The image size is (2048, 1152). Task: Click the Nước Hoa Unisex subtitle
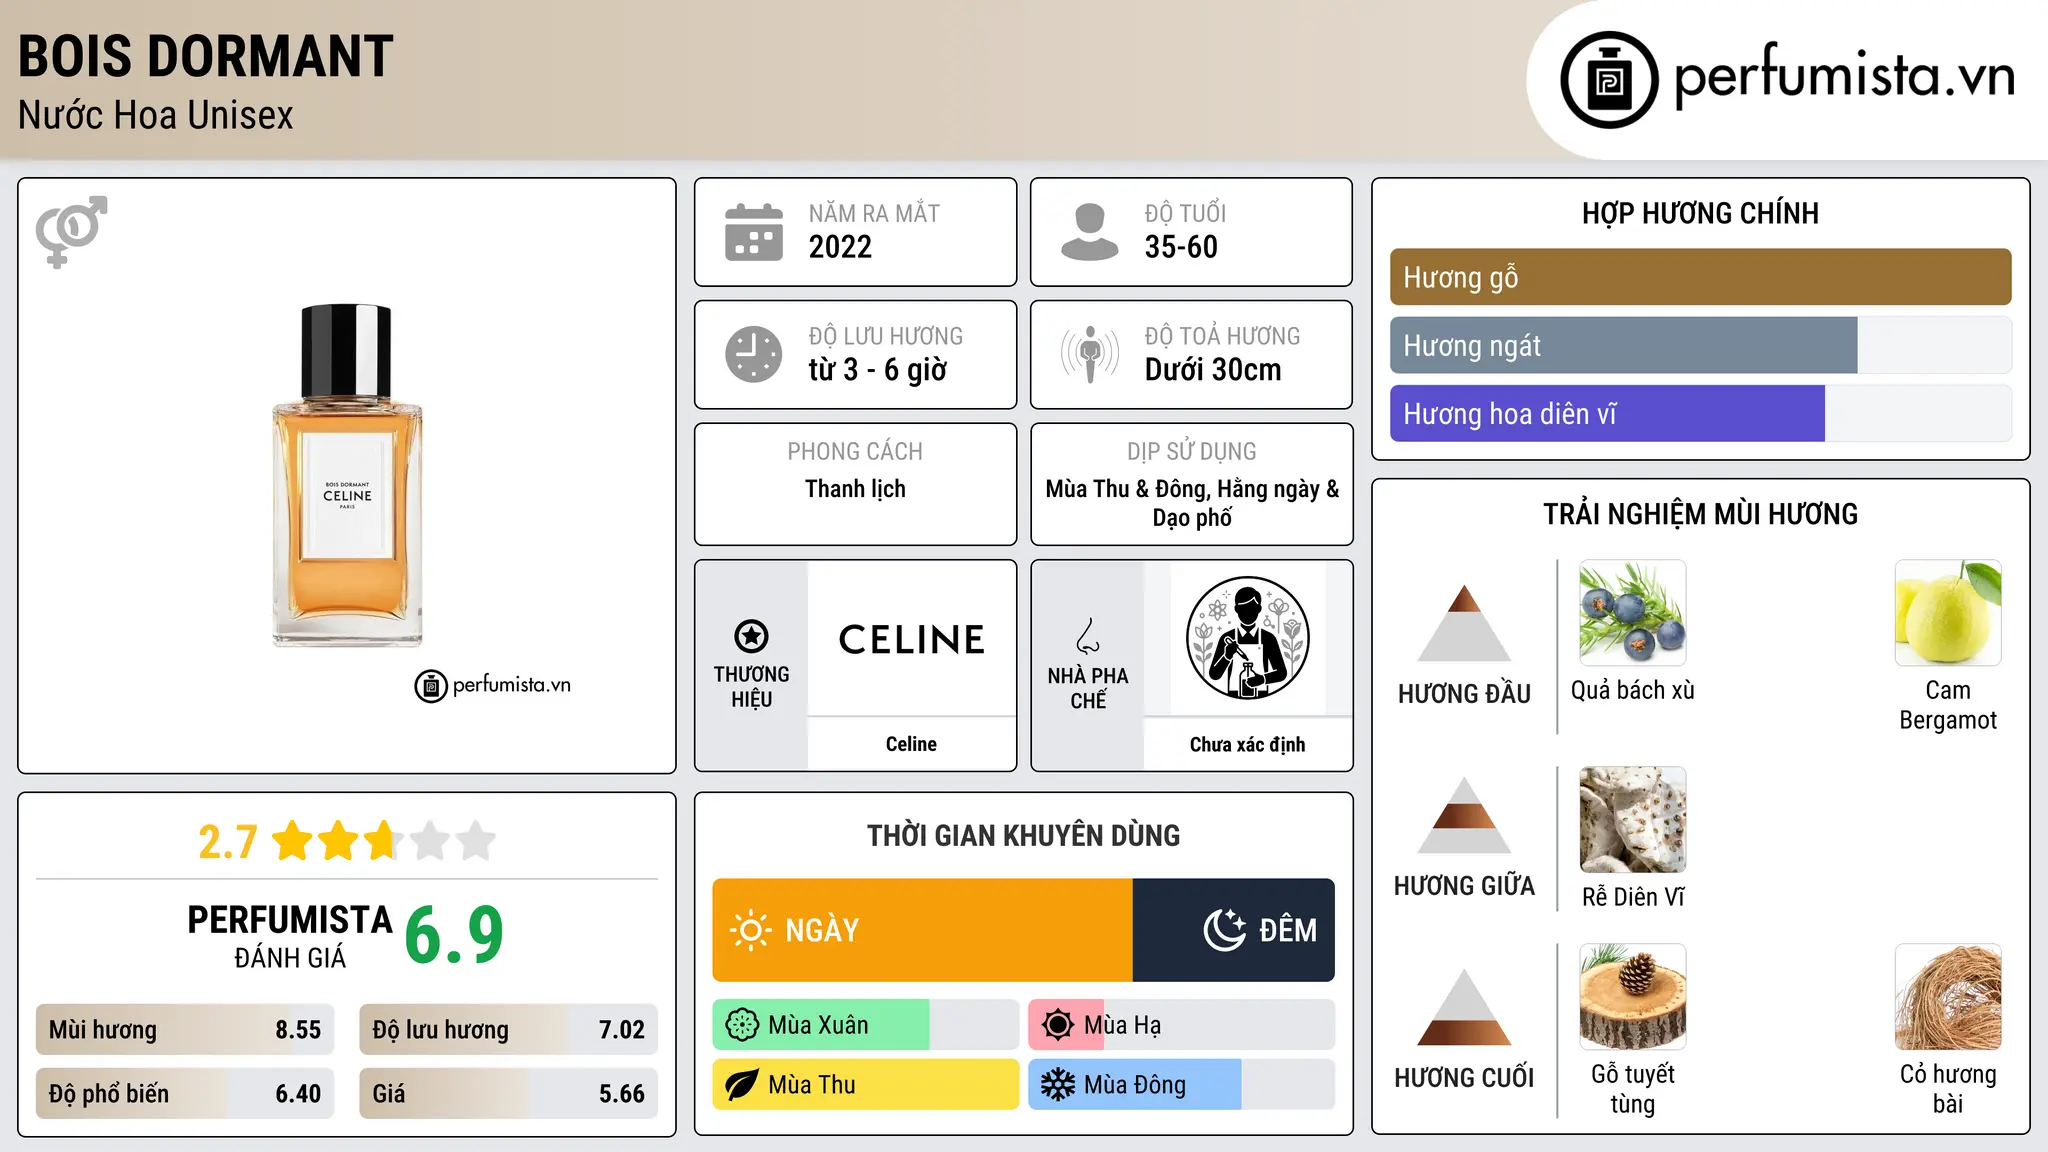coord(156,115)
